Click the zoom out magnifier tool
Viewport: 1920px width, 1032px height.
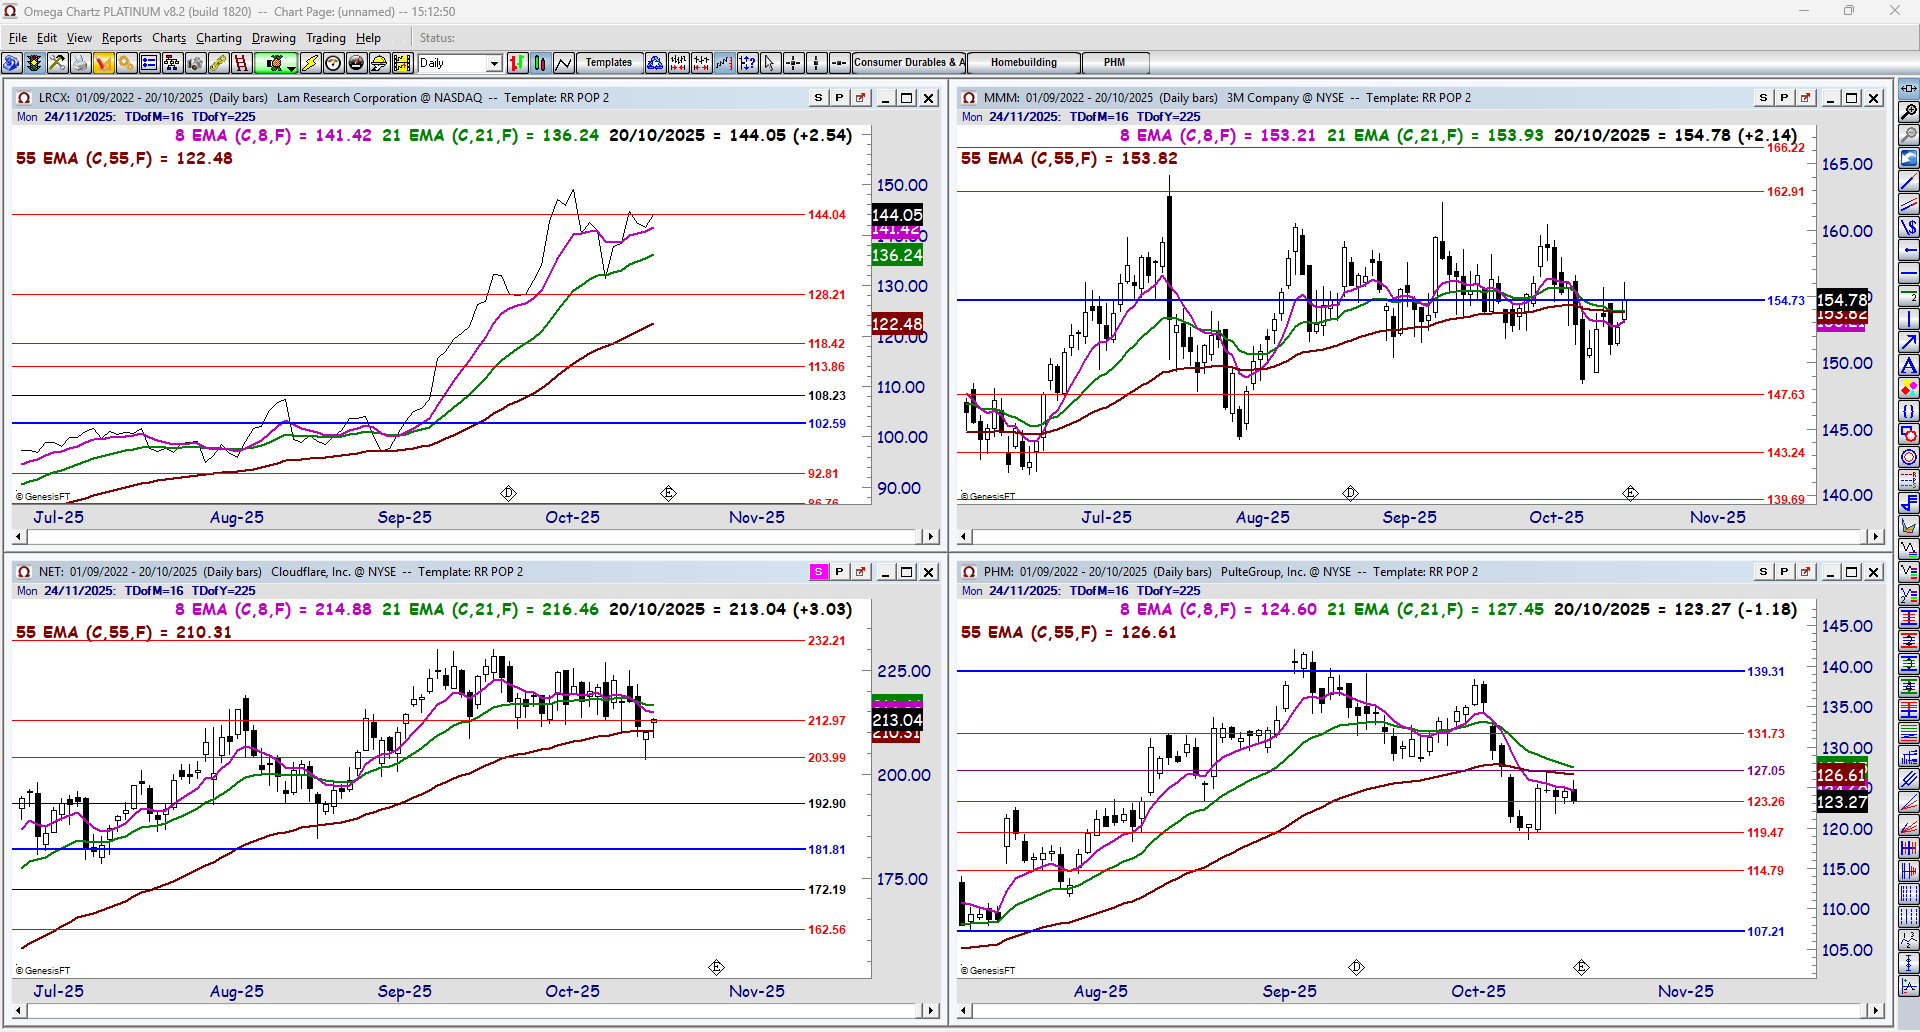[x=1909, y=135]
